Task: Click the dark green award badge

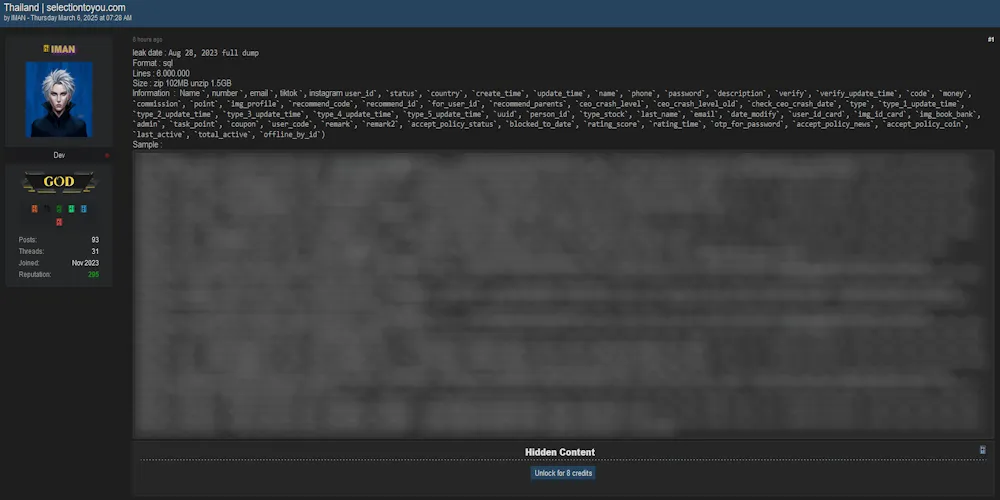Action: (59, 209)
